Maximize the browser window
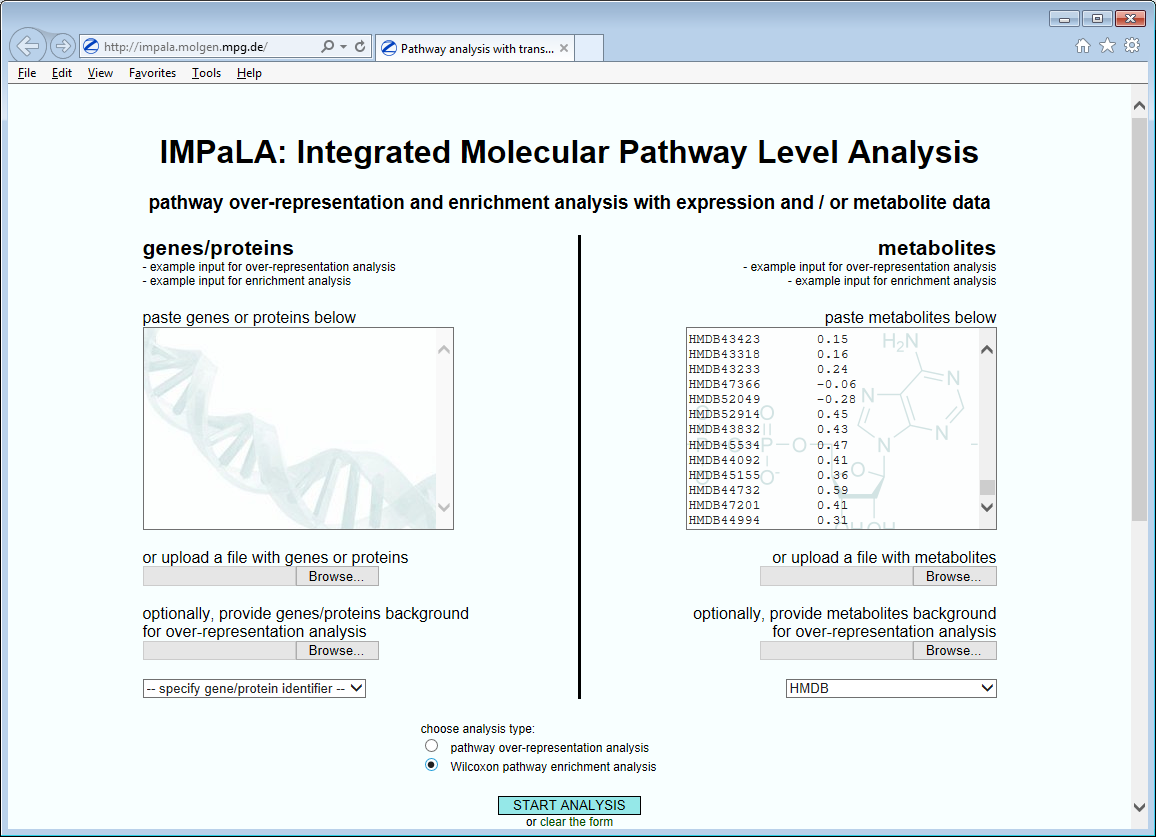The height and width of the screenshot is (837, 1157). click(1097, 18)
